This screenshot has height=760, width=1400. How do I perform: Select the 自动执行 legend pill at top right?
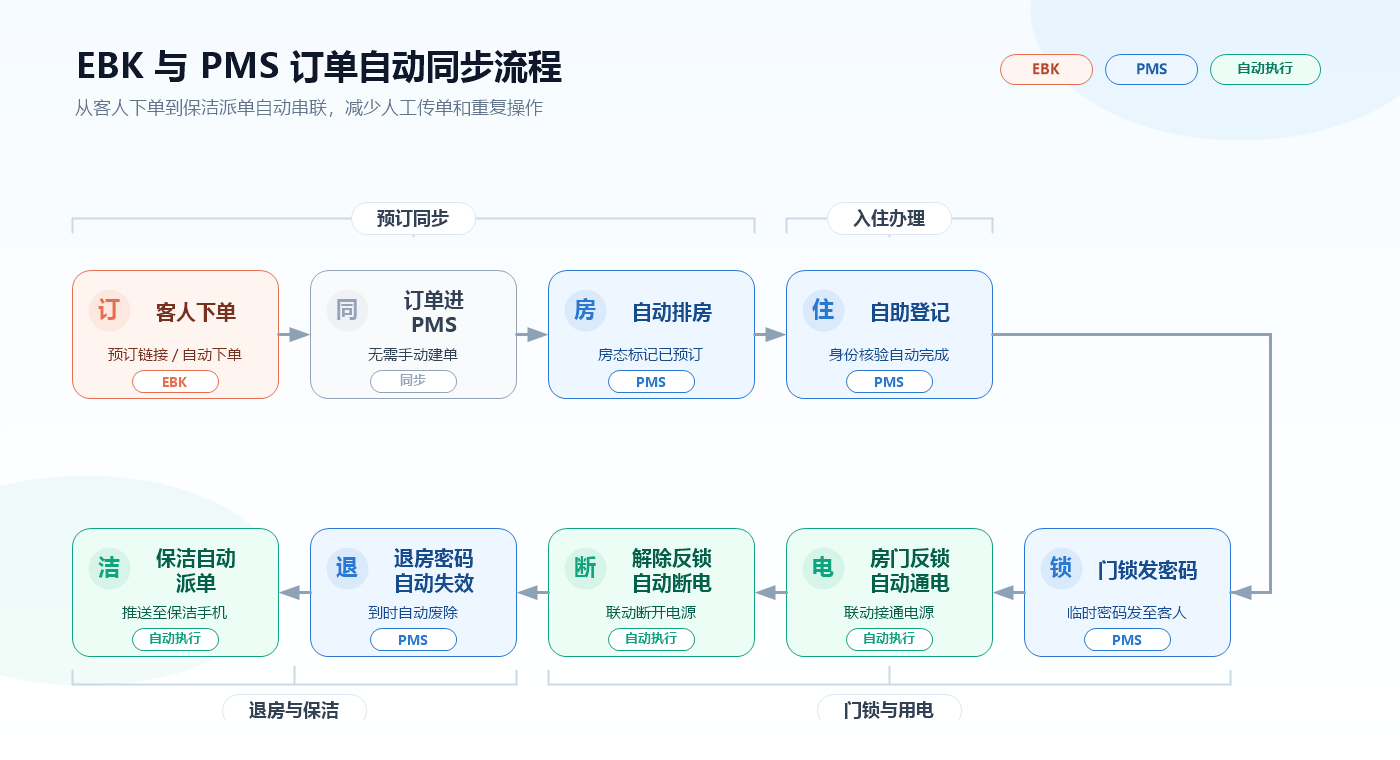(1265, 69)
